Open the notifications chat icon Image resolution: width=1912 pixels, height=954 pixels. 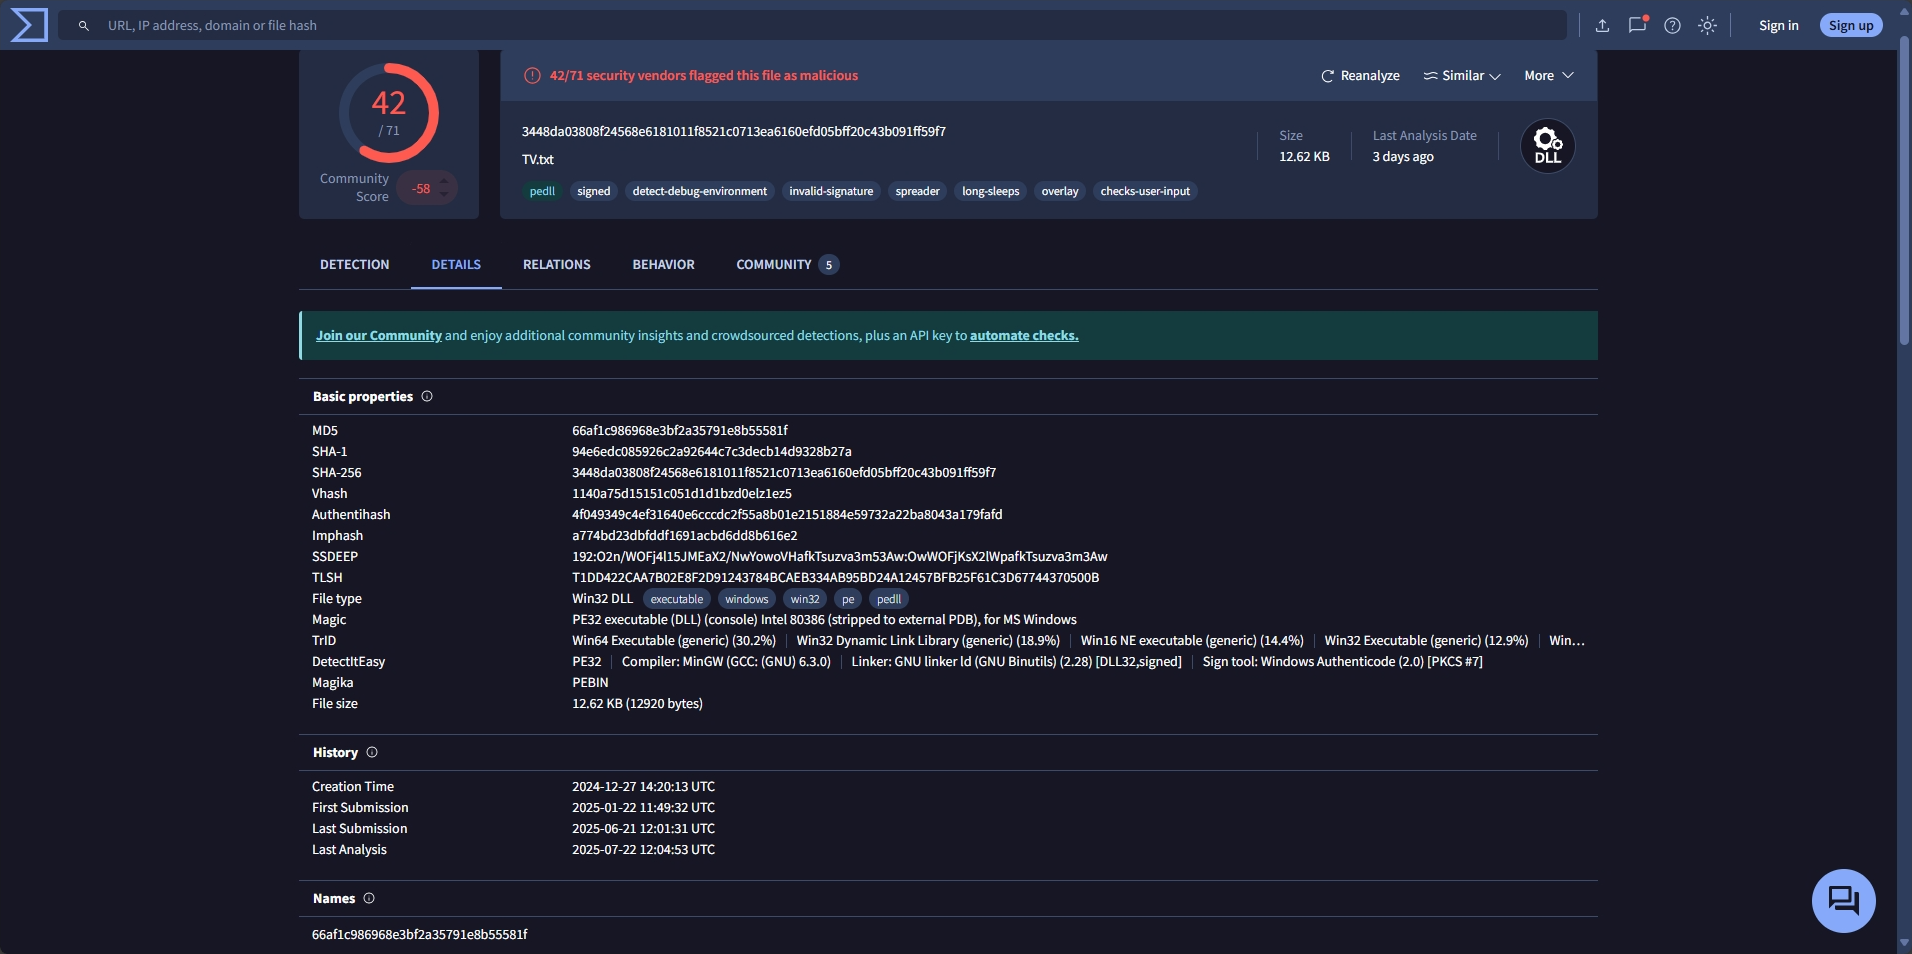click(x=1637, y=26)
